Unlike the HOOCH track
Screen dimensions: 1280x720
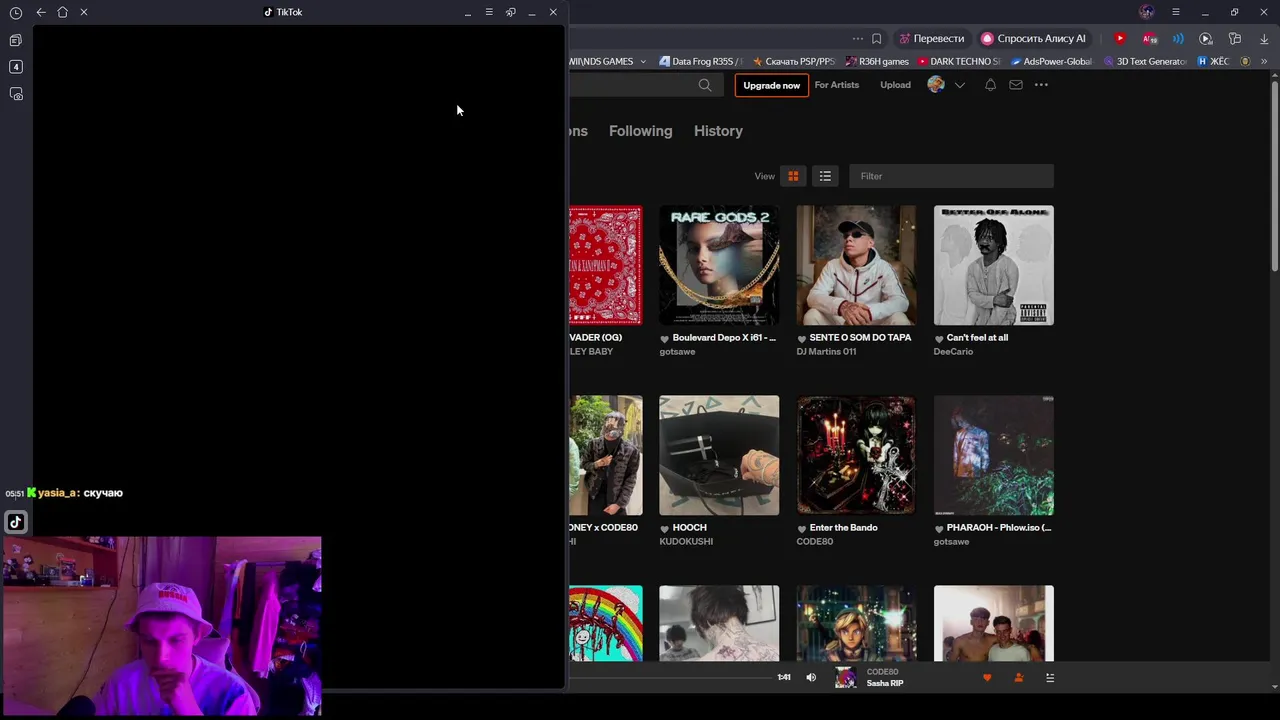click(664, 529)
